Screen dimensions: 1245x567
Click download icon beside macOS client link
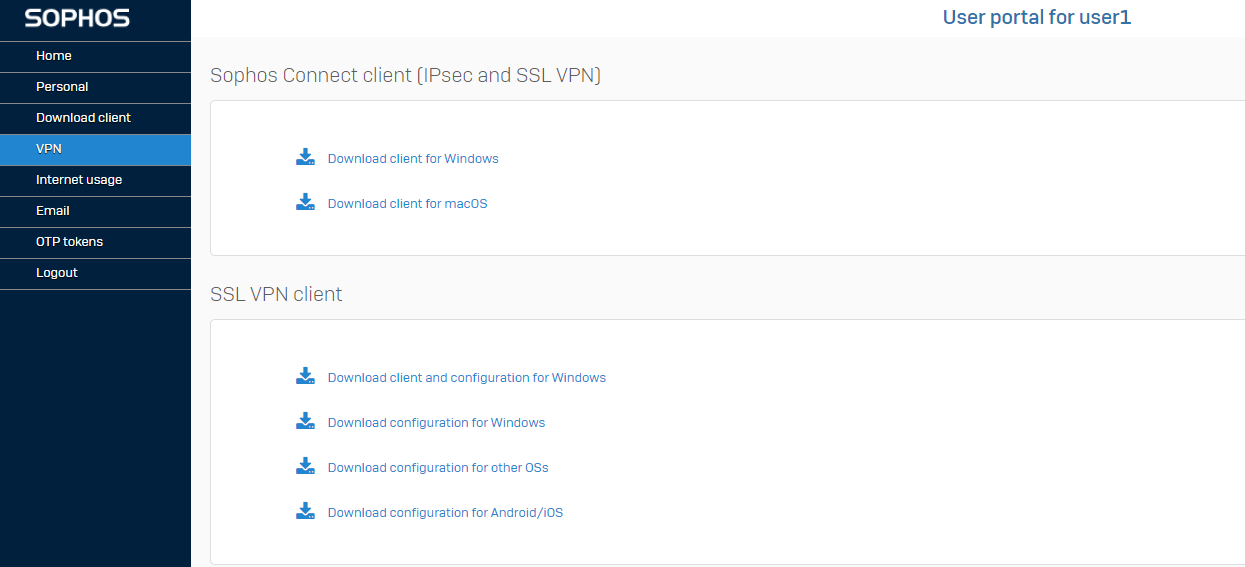(306, 202)
